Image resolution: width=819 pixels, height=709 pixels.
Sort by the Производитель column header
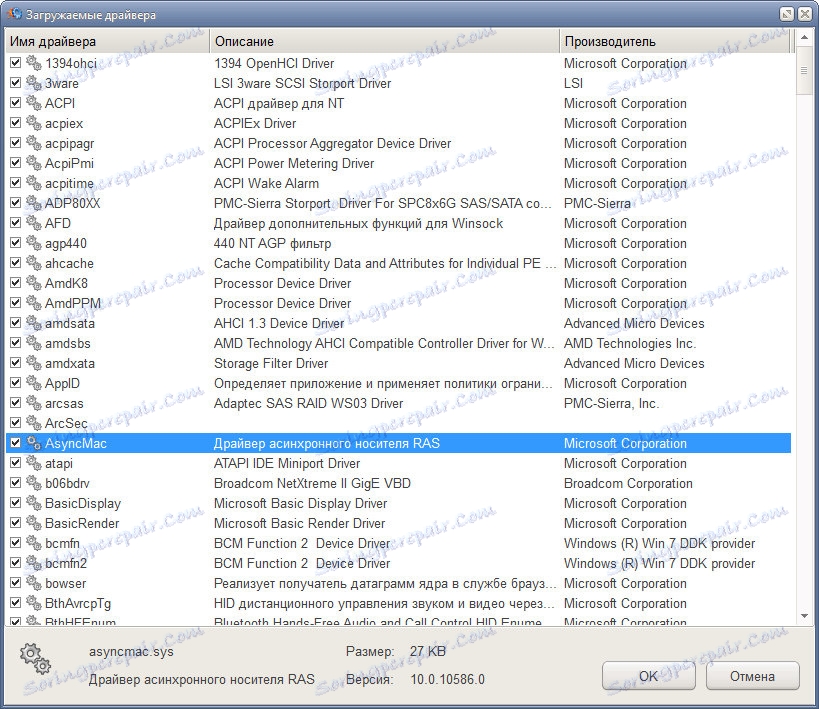(675, 41)
